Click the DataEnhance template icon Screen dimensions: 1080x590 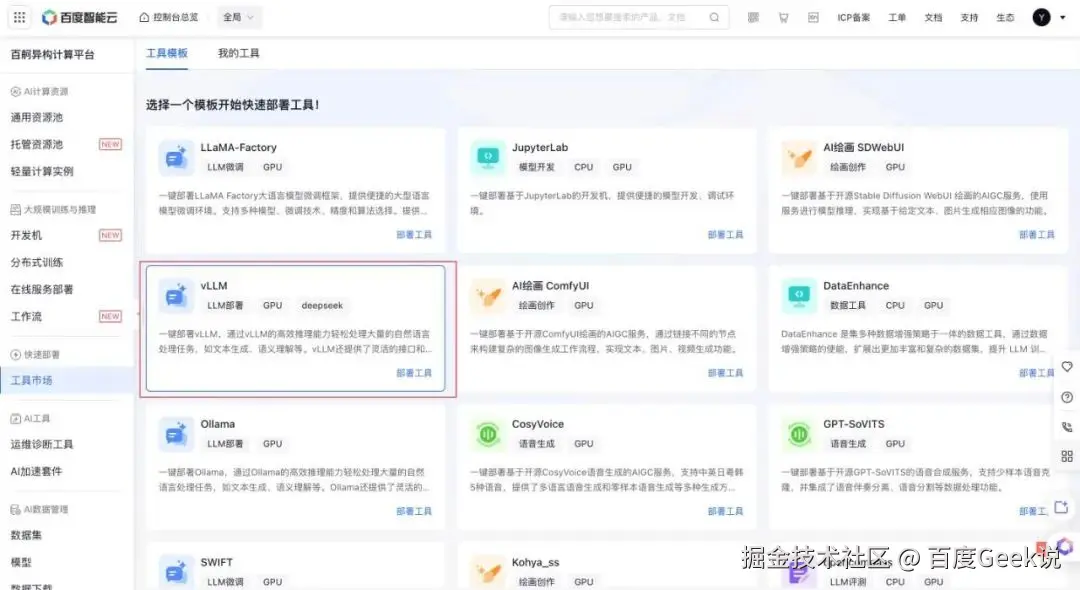click(799, 296)
